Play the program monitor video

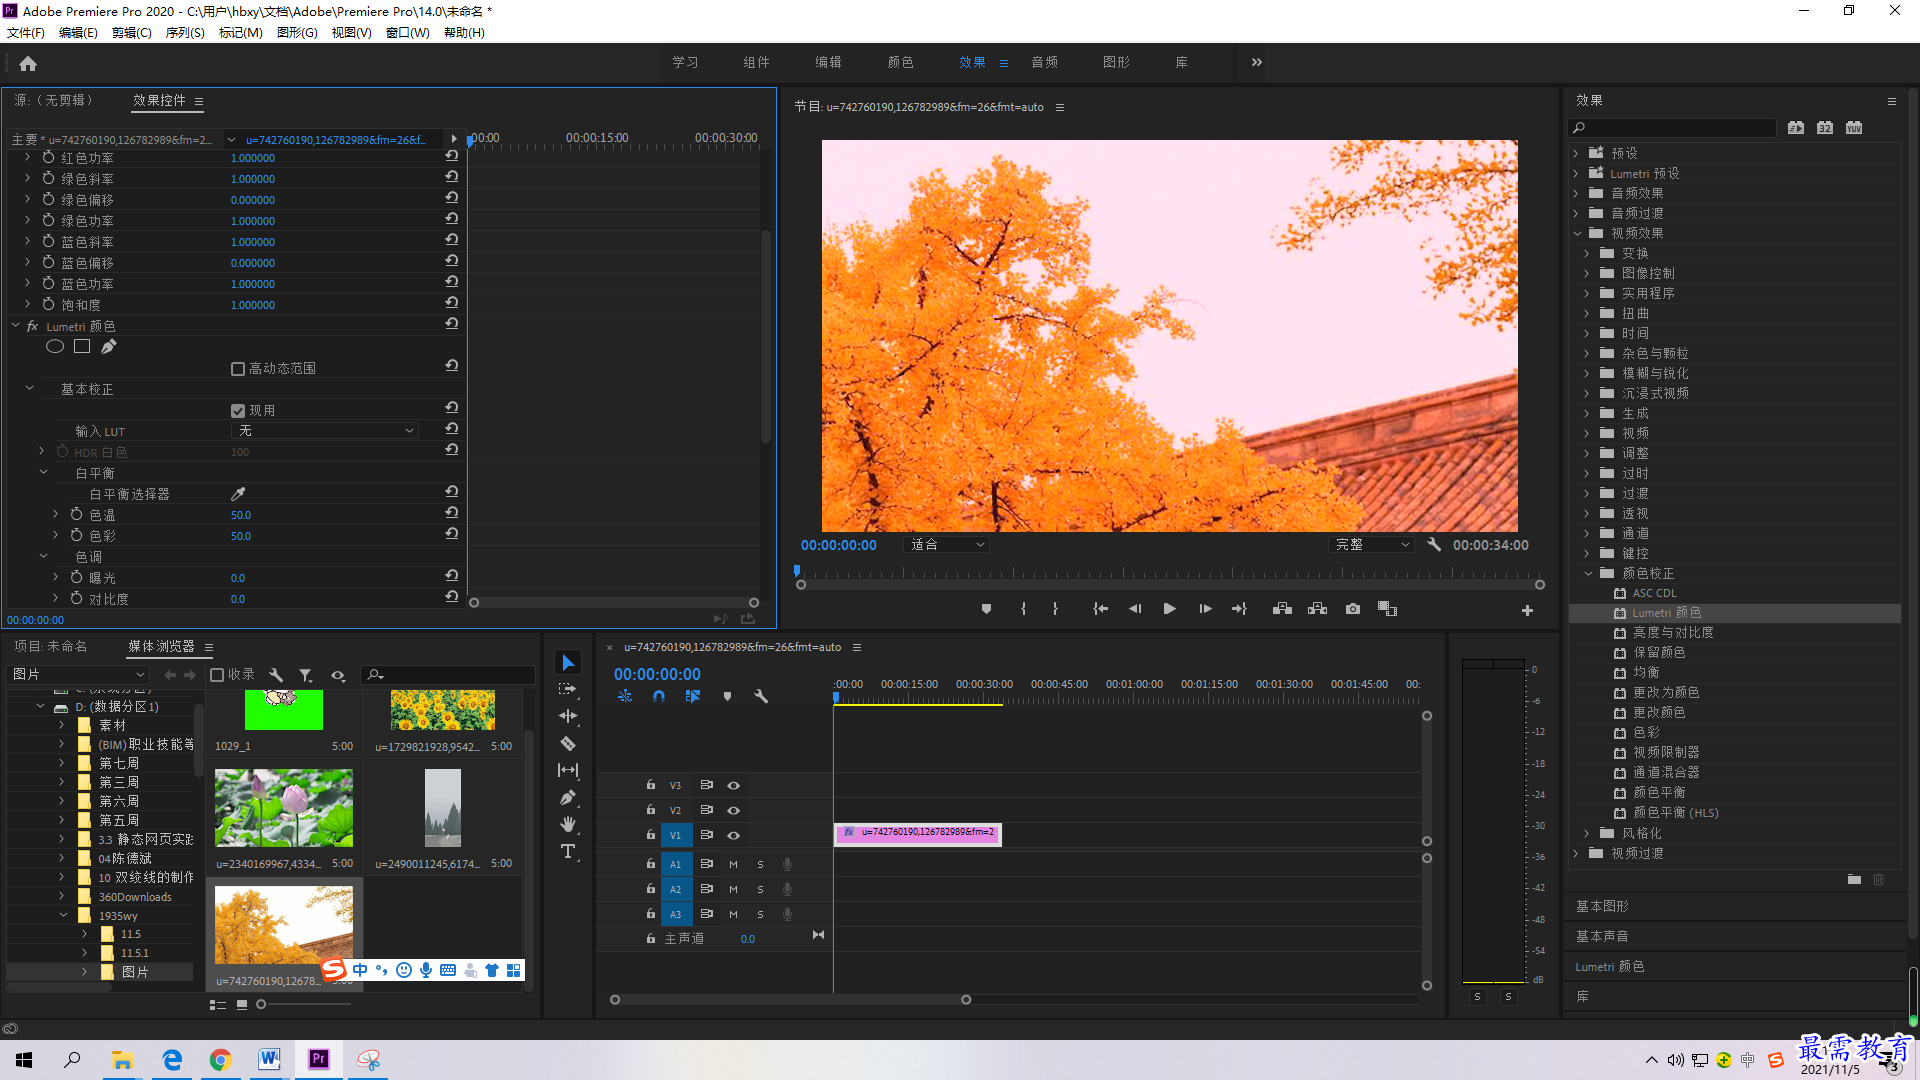[1169, 609]
